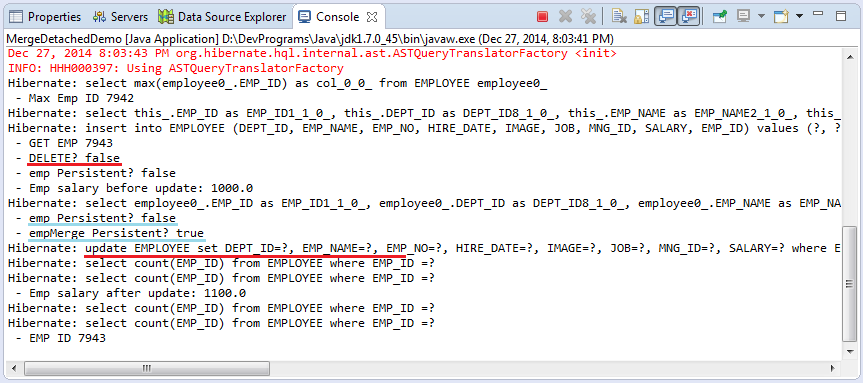Clear the console output
The width and height of the screenshot is (863, 383).
[619, 17]
